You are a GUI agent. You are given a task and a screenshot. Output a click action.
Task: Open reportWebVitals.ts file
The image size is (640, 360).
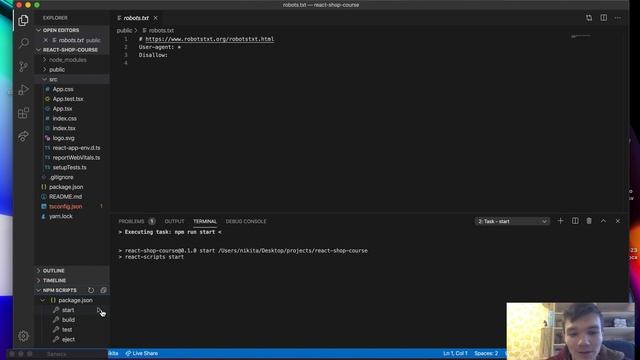pyautogui.click(x=76, y=158)
